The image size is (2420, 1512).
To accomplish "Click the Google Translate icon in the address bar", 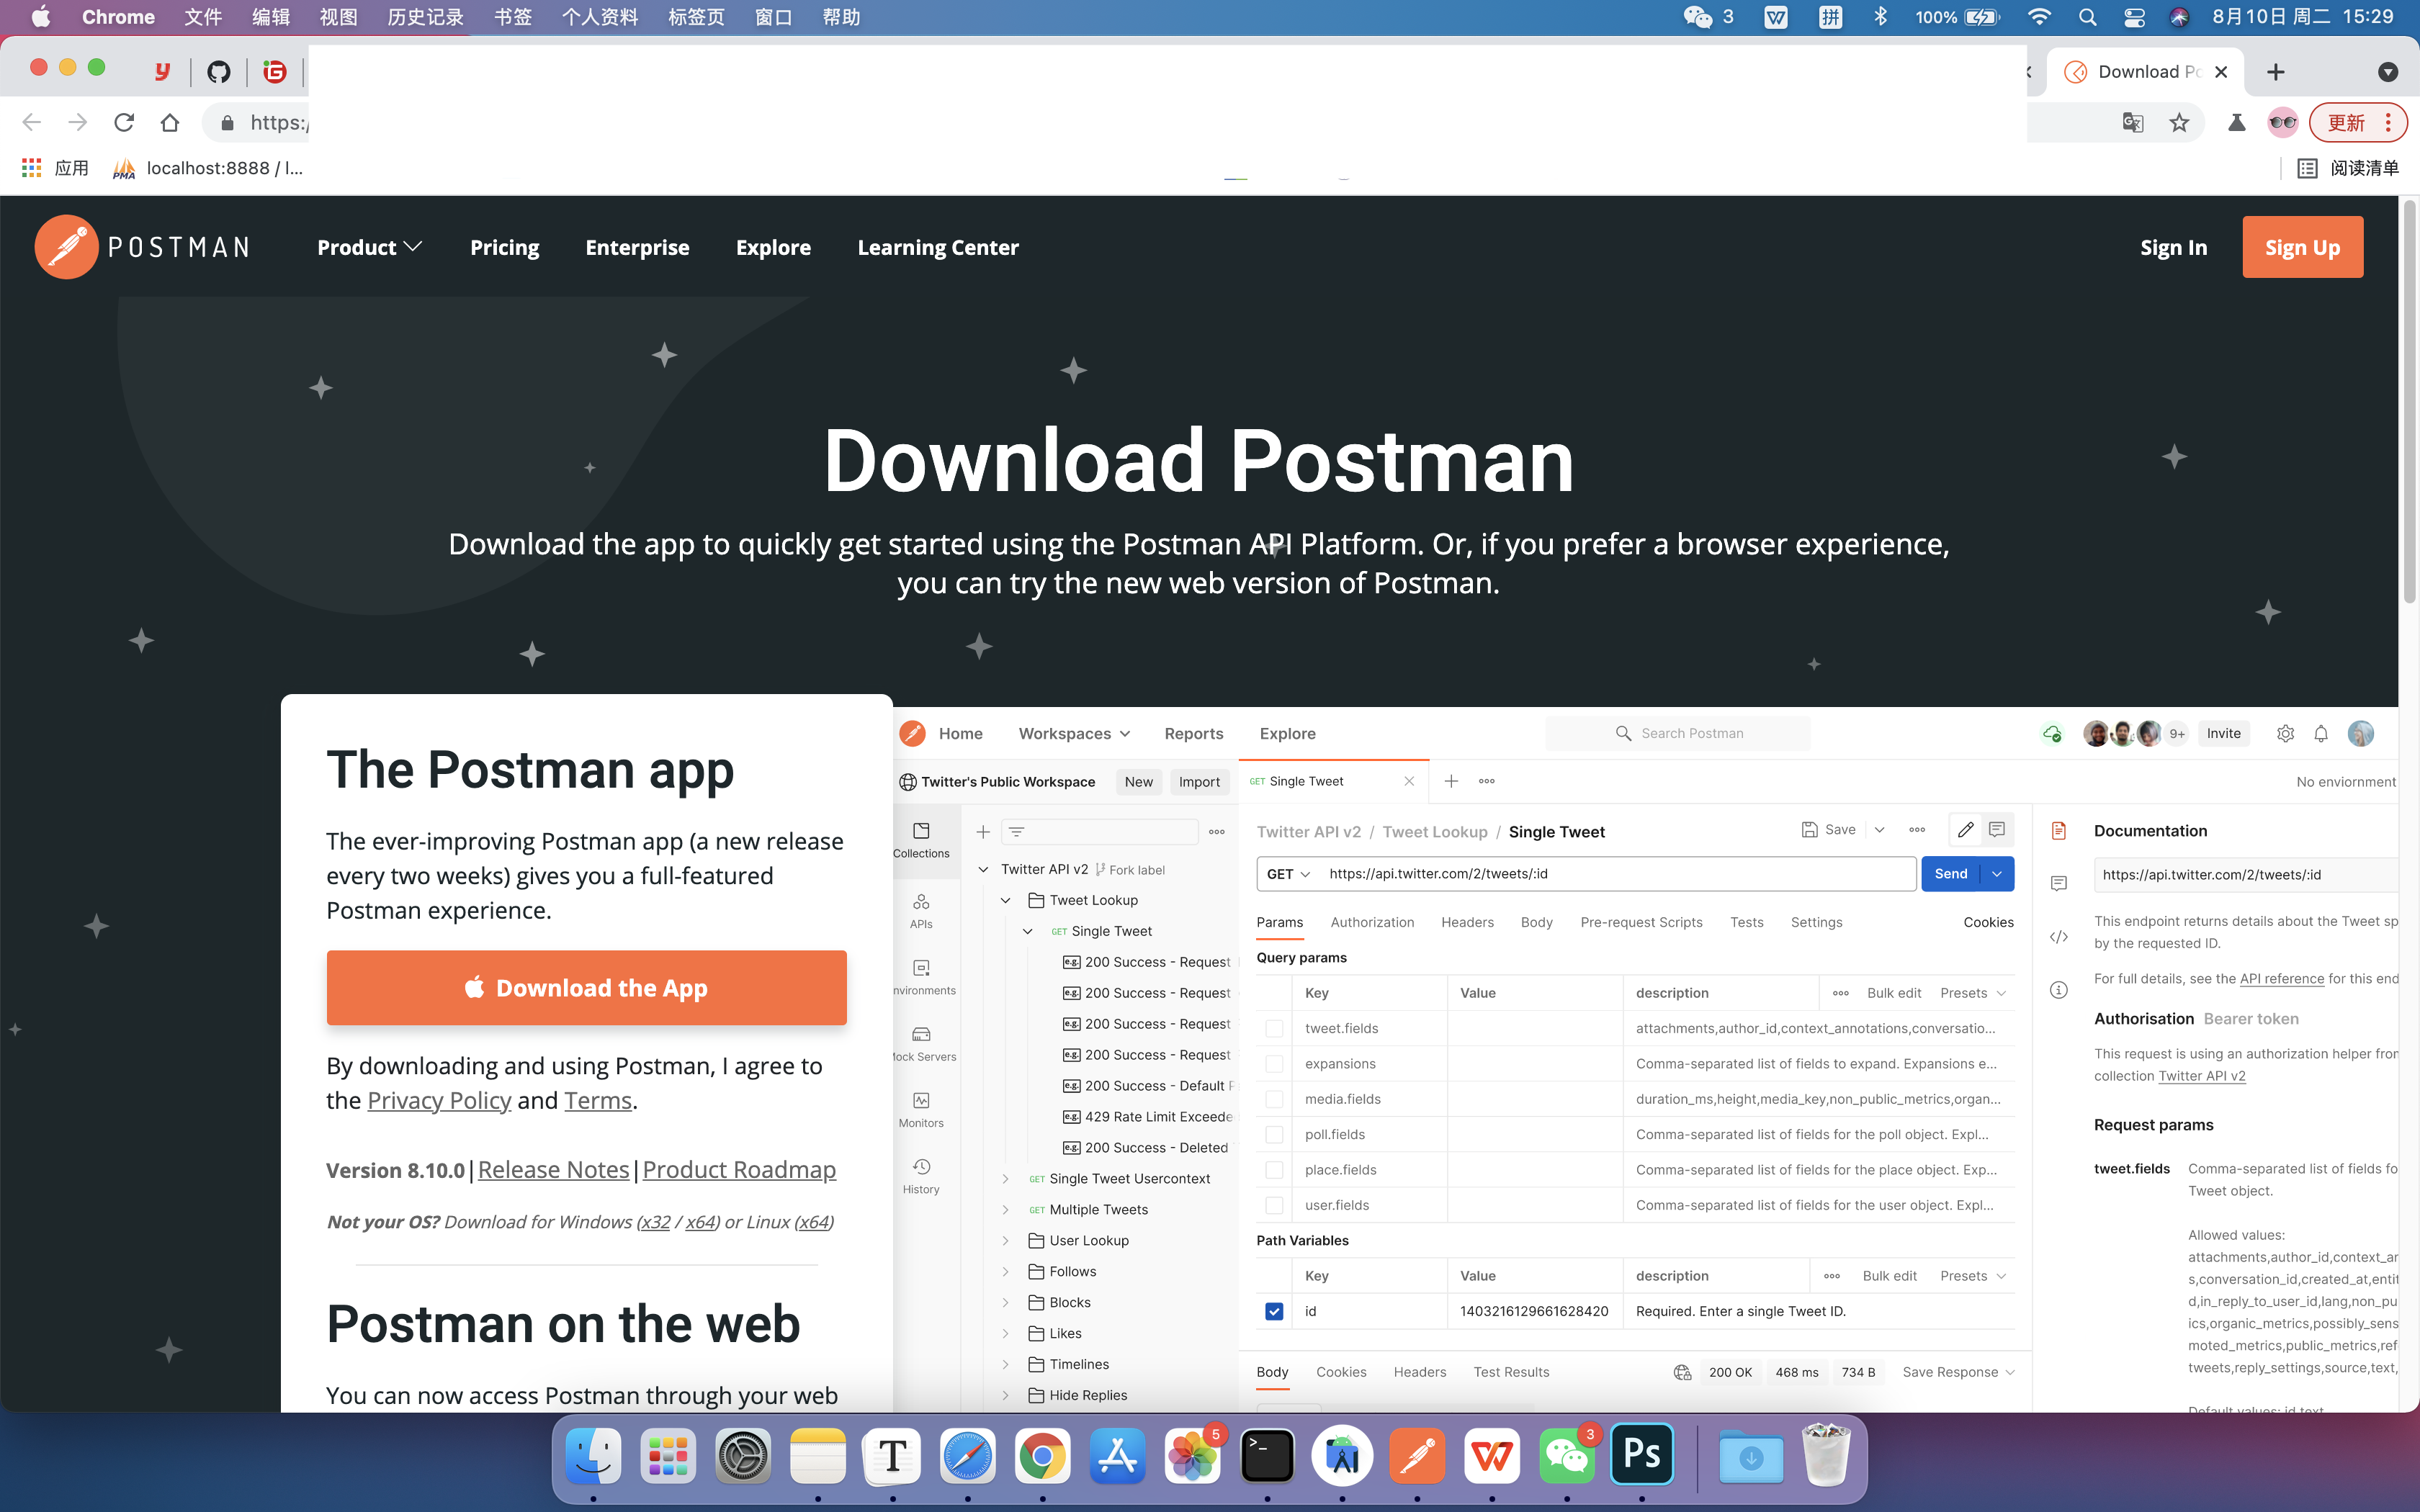I will pyautogui.click(x=2132, y=123).
